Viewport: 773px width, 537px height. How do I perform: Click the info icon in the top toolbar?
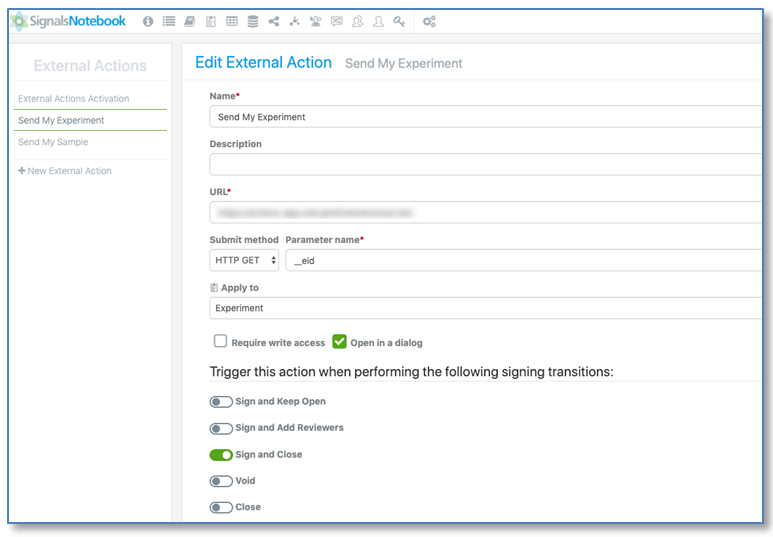point(148,21)
